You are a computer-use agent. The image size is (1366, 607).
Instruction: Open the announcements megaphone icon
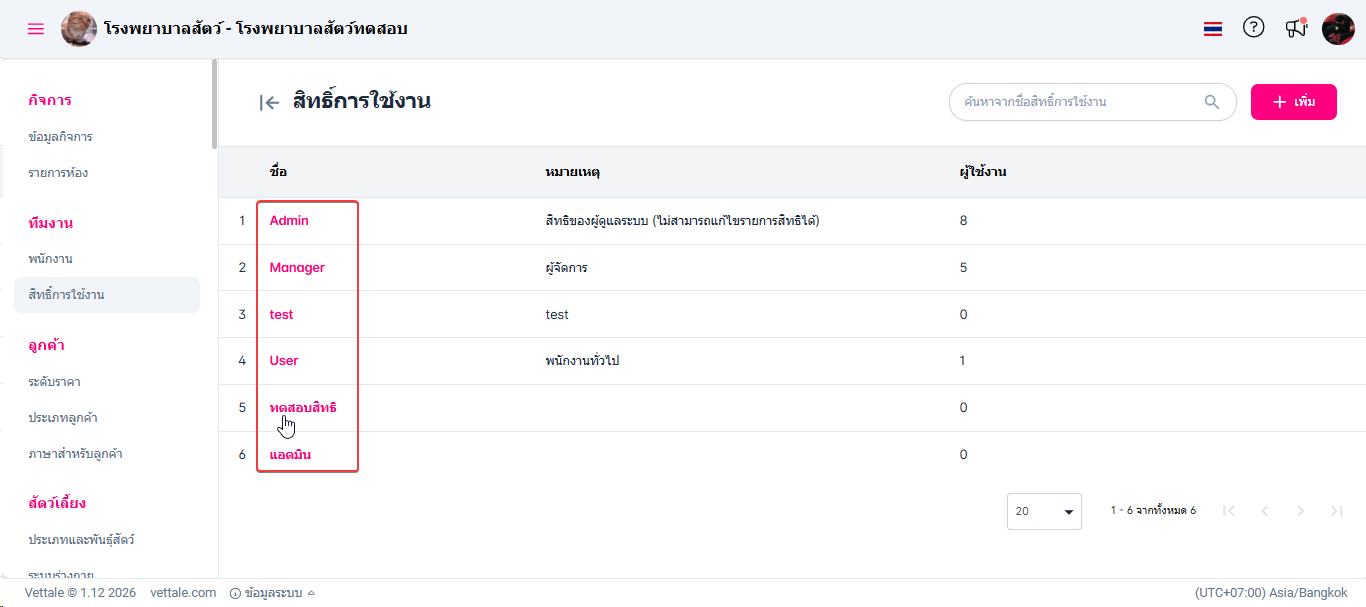[x=1296, y=28]
